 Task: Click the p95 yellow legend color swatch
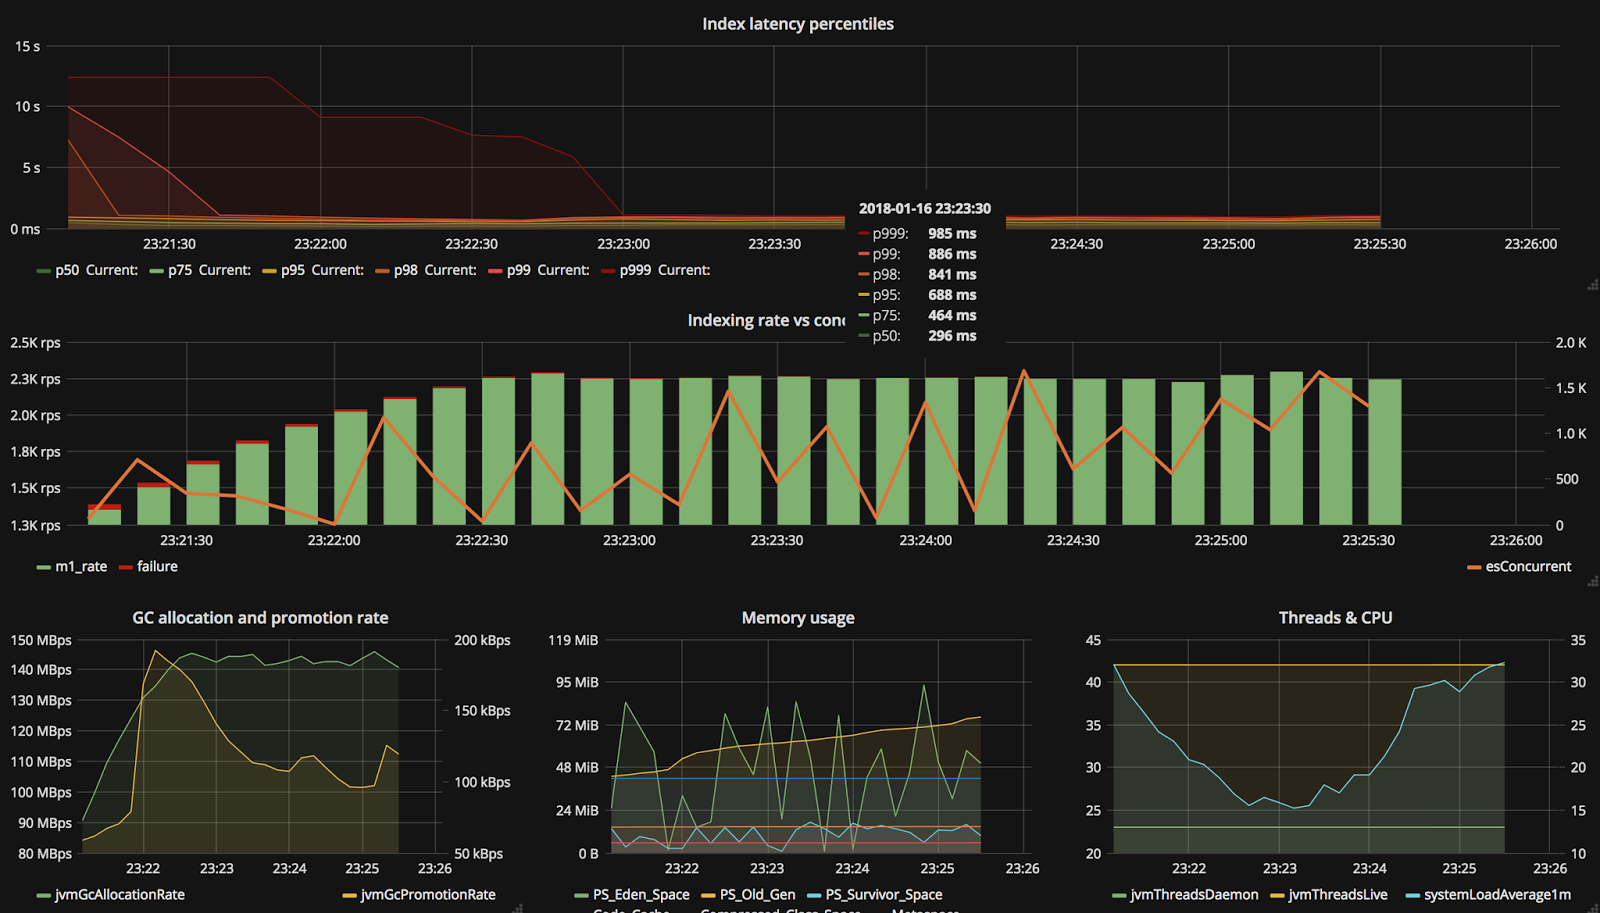(269, 271)
